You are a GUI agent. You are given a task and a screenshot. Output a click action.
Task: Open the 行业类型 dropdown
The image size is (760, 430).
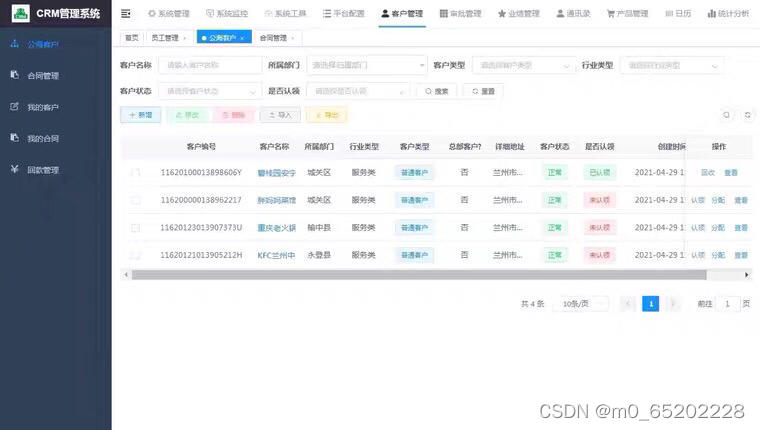672,65
